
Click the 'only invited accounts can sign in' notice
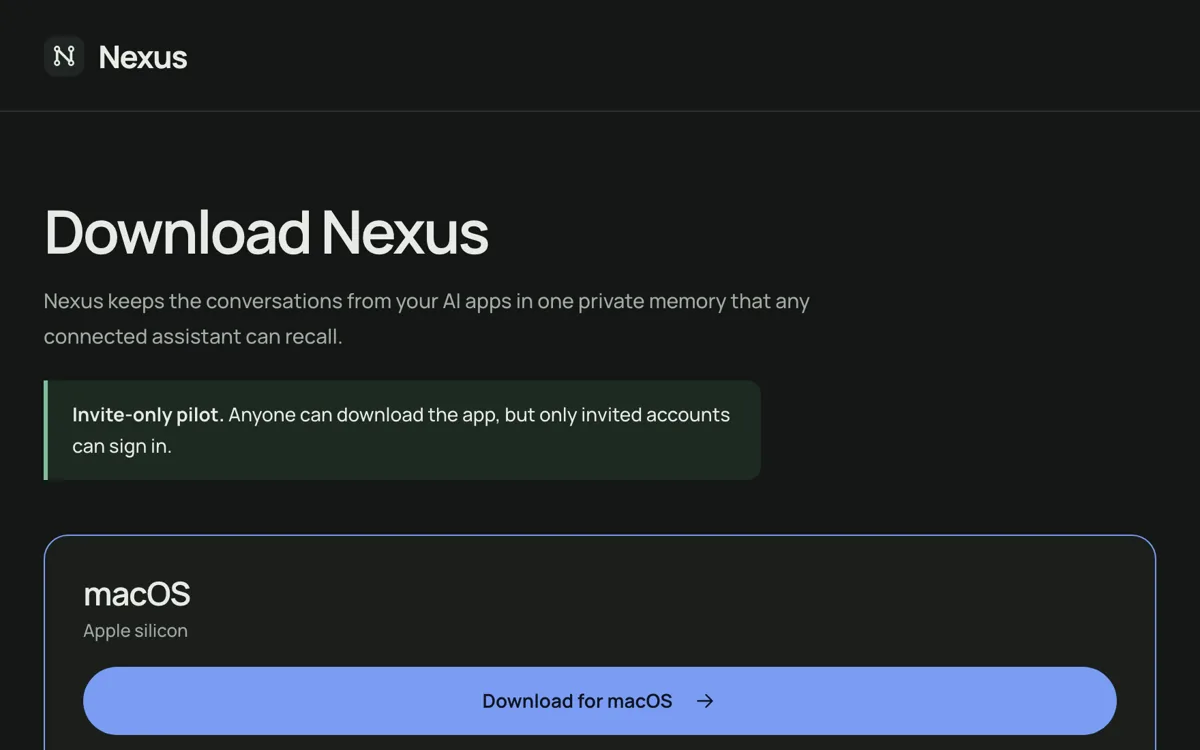click(x=404, y=430)
